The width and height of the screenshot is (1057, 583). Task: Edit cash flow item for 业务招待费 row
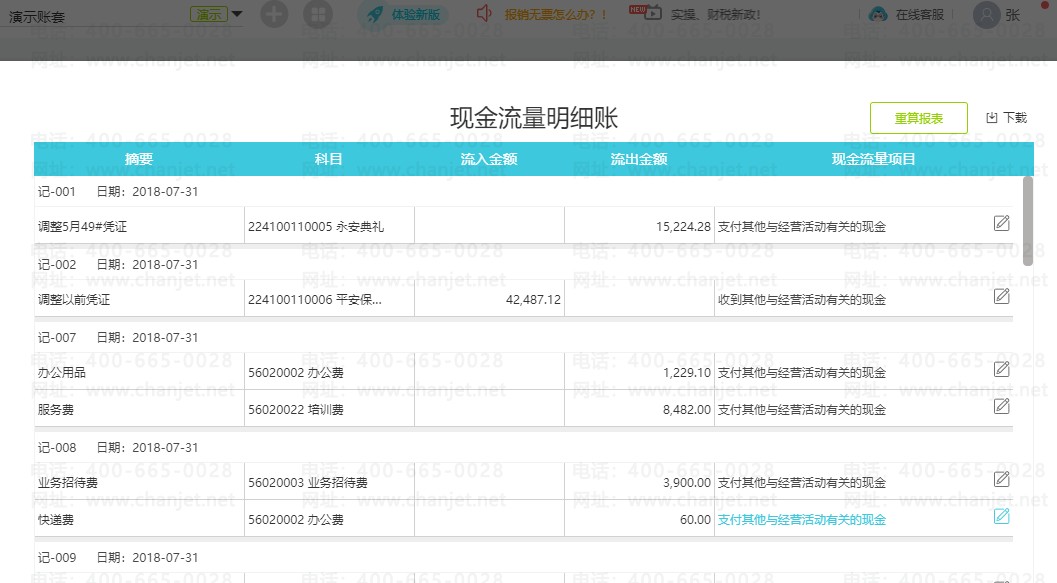tap(1002, 479)
